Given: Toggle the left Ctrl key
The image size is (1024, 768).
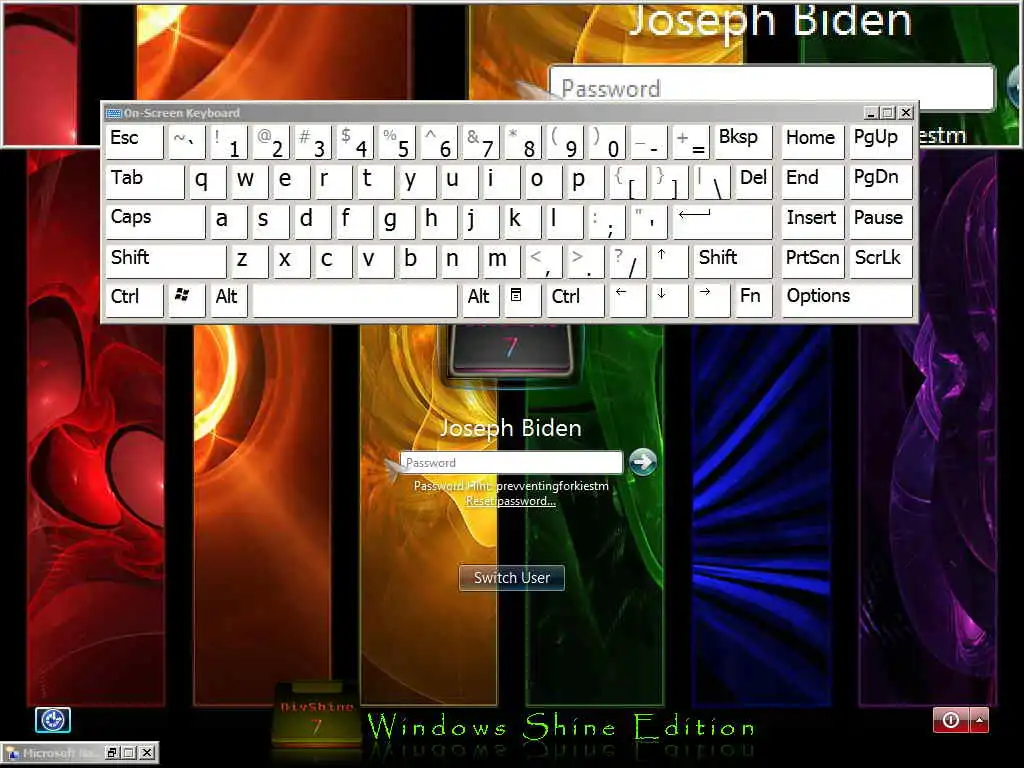Looking at the screenshot, I should tap(134, 299).
